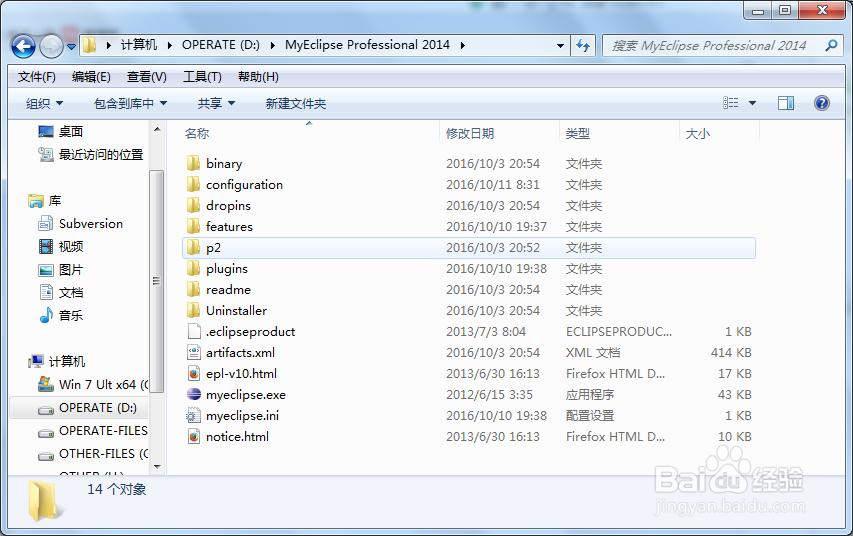853x536 pixels.
Task: Go back with the blue Back arrow
Action: pyautogui.click(x=23, y=46)
